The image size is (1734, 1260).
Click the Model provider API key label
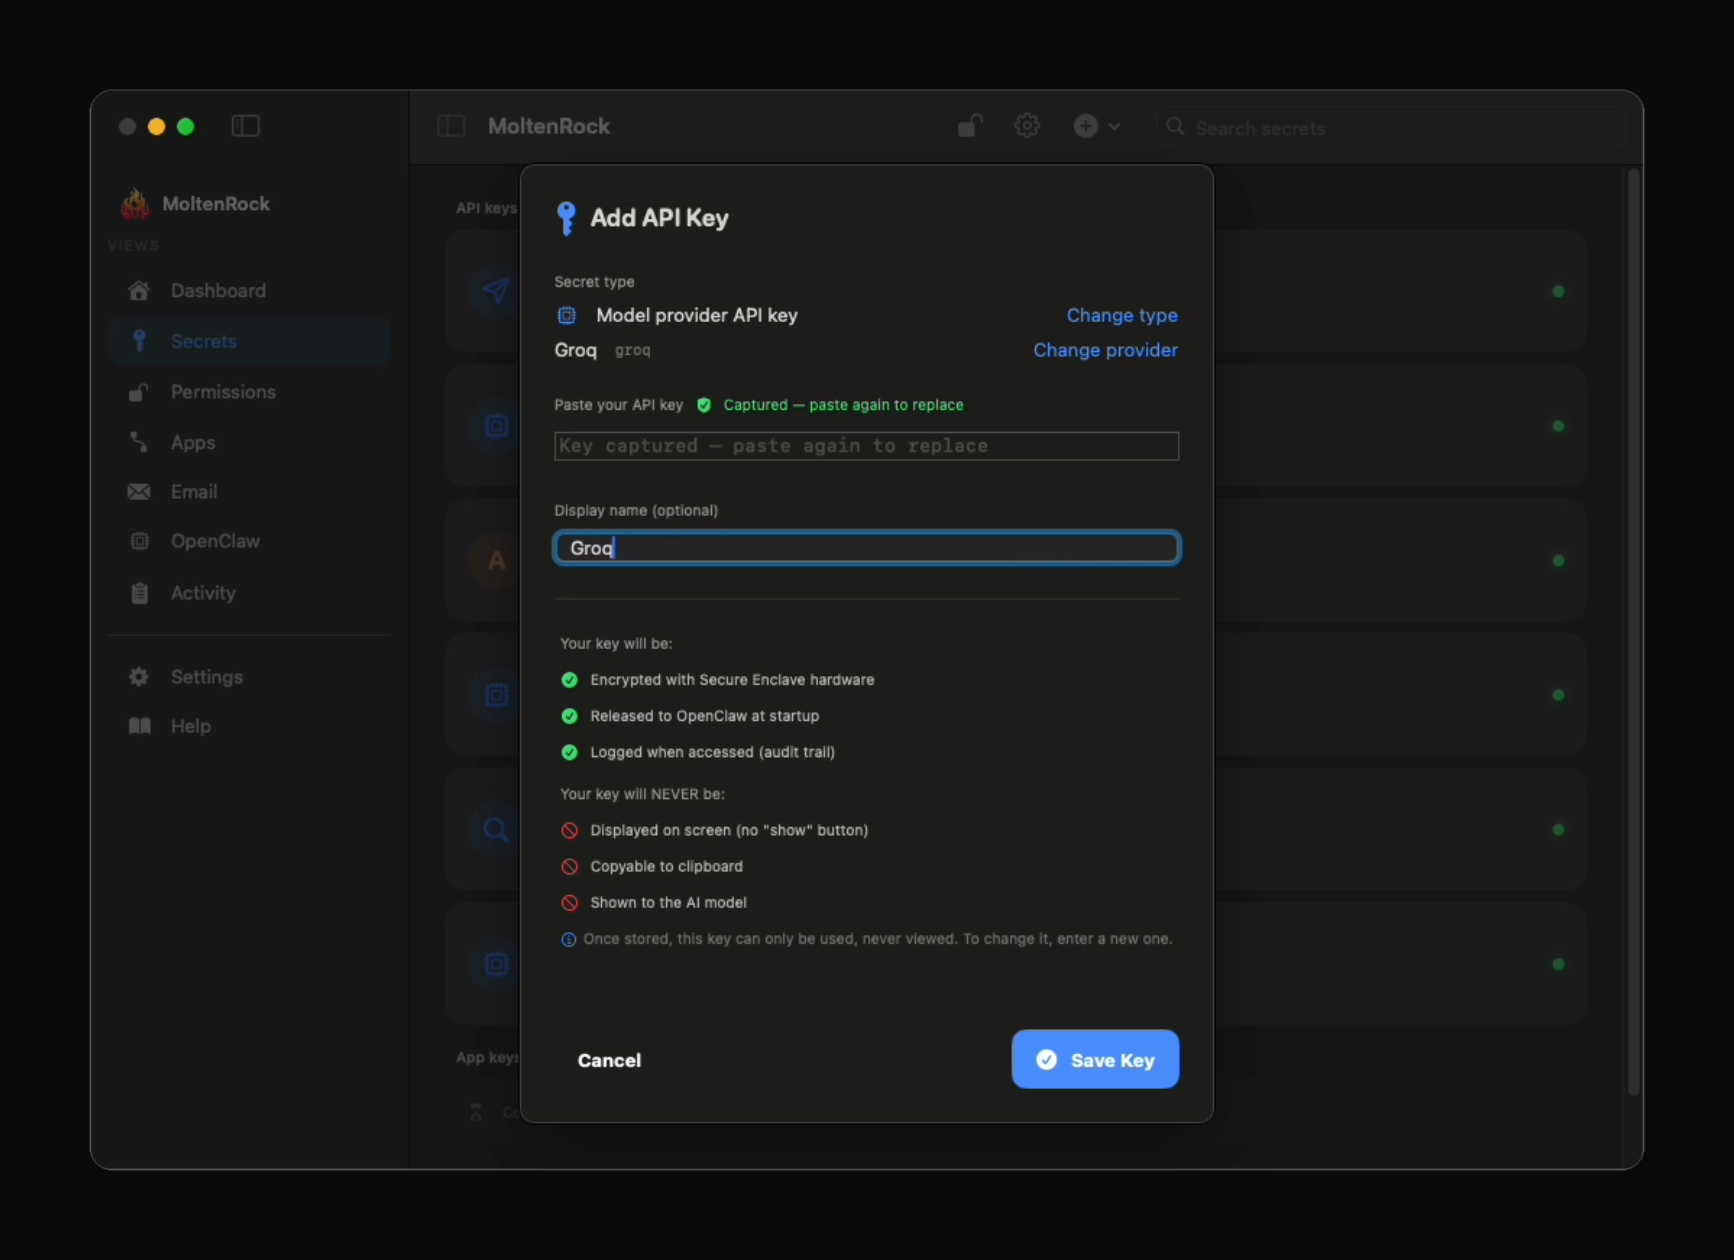697,315
